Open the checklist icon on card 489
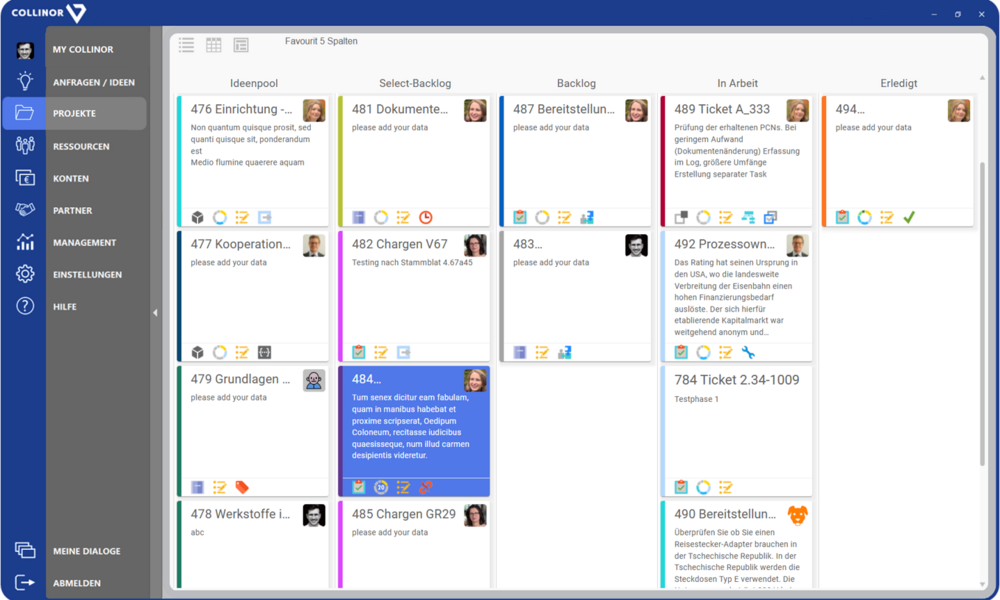The height and width of the screenshot is (600, 1000). tap(725, 217)
